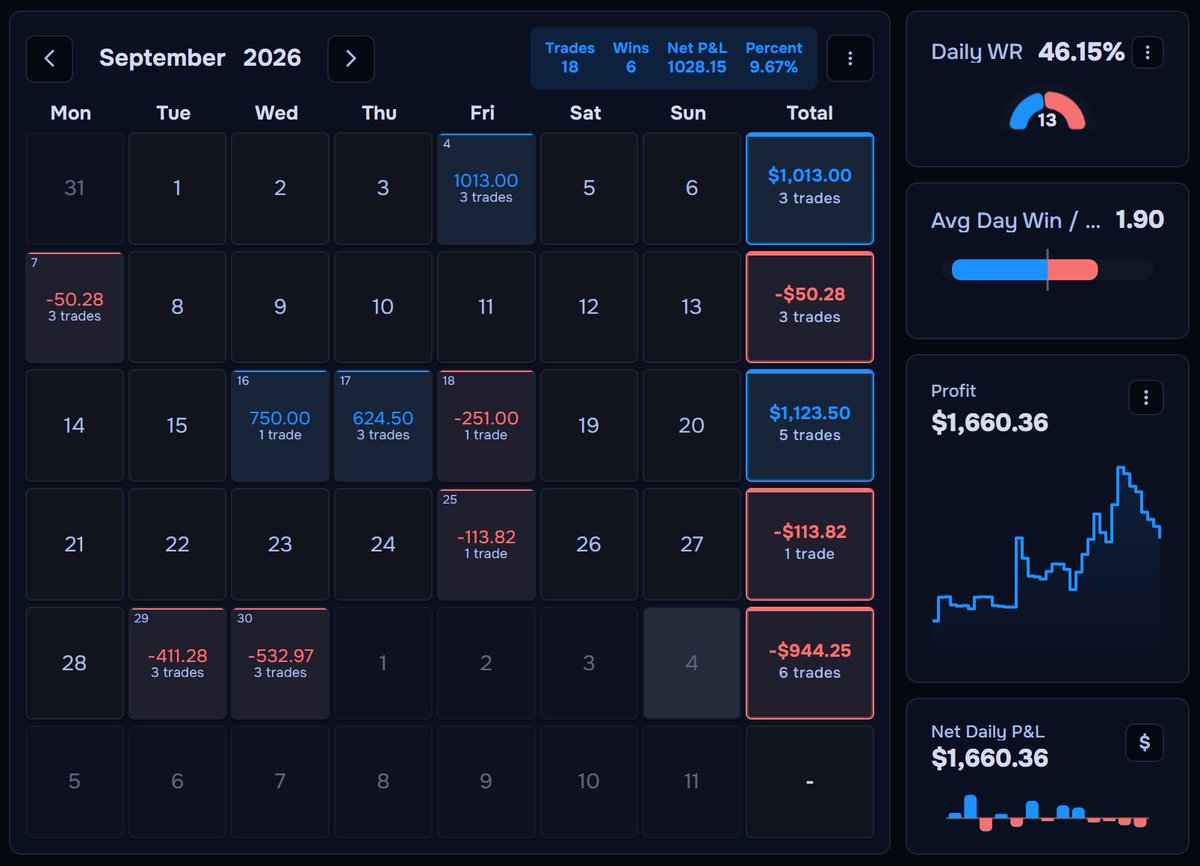The height and width of the screenshot is (866, 1200).
Task: Click Net P&L 1028.15 stat
Action: [697, 58]
